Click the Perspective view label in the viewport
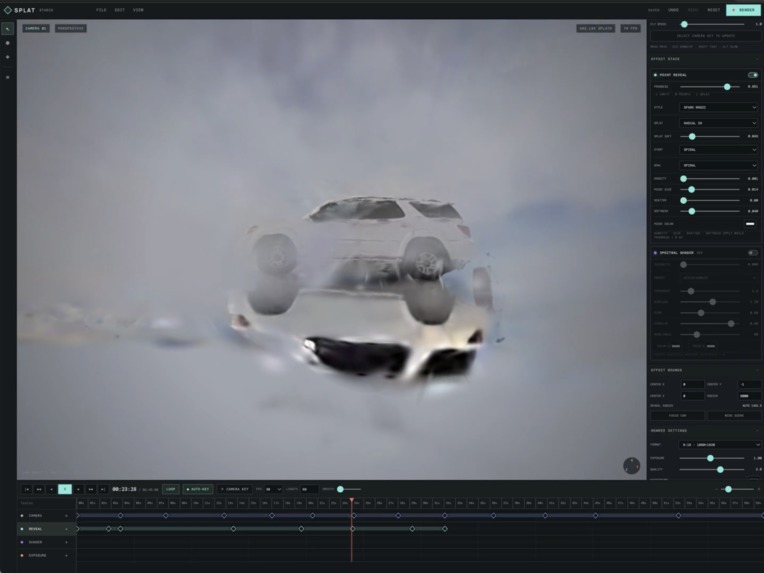The height and width of the screenshot is (573, 764). point(71,28)
